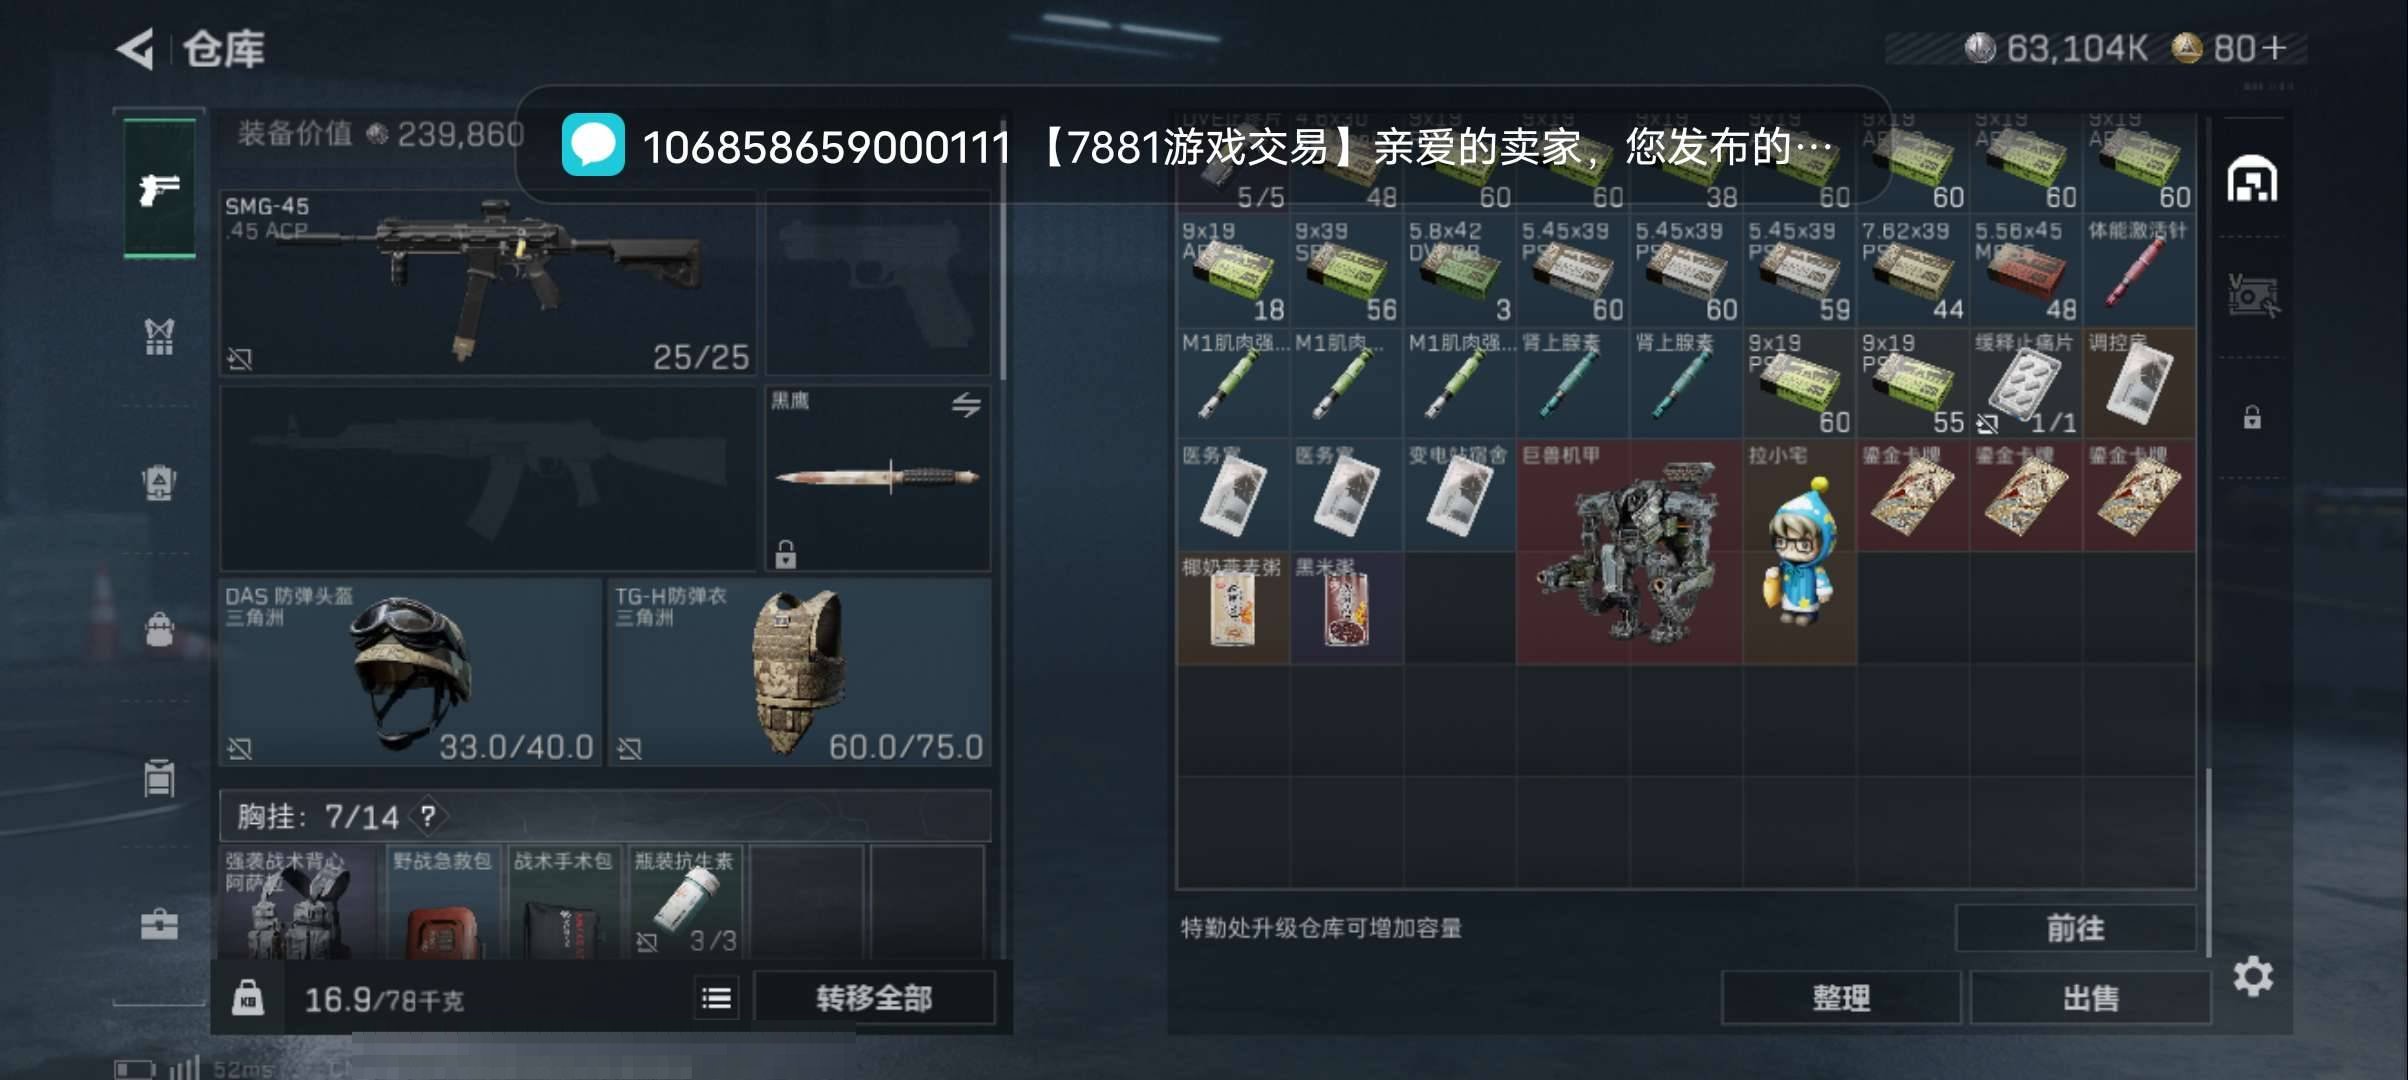This screenshot has width=2408, height=1080.
Task: Go back with the arrow beside 仓库
Action: click(135, 49)
